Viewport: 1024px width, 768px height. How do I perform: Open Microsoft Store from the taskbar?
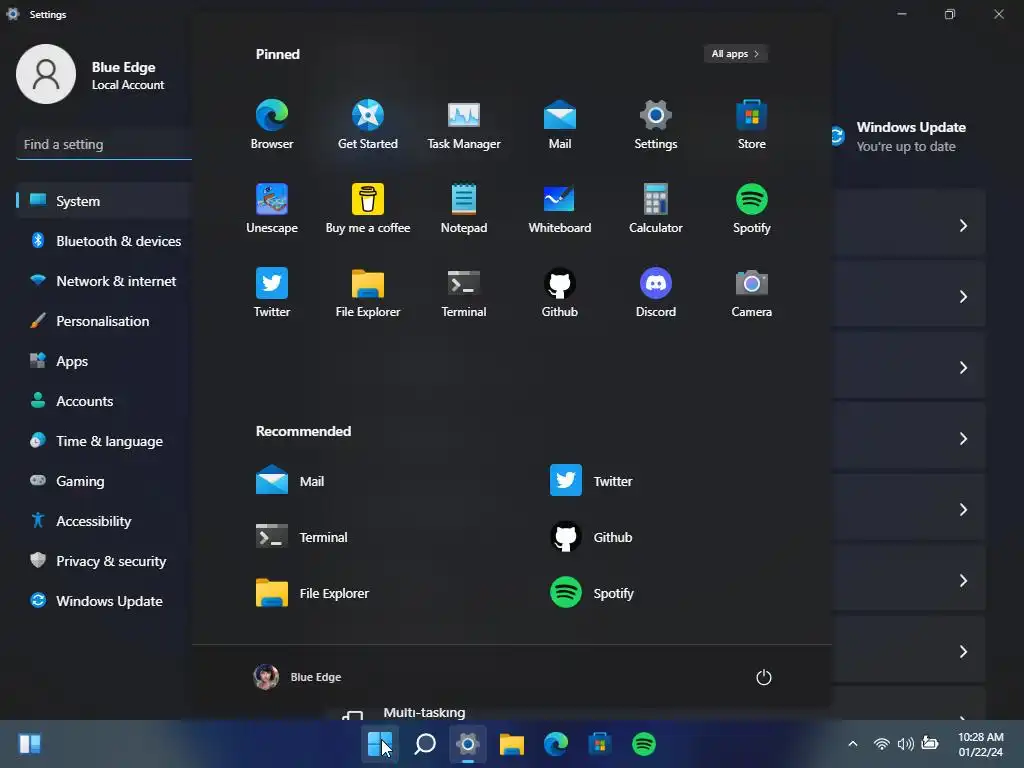tap(600, 744)
